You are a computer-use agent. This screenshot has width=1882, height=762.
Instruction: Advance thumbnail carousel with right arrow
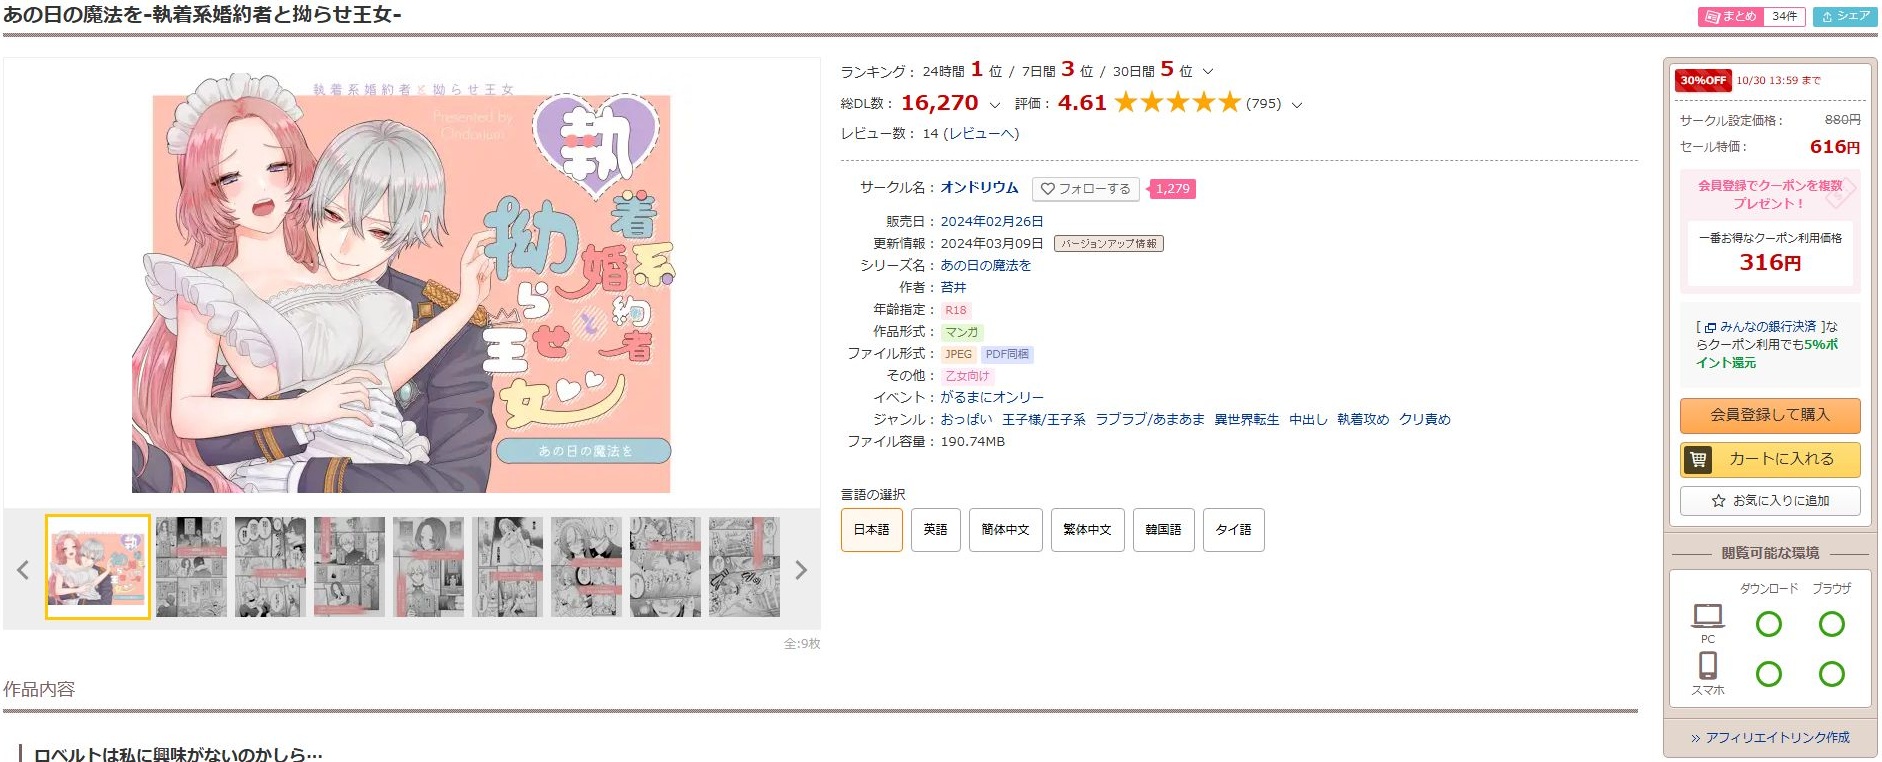(800, 570)
